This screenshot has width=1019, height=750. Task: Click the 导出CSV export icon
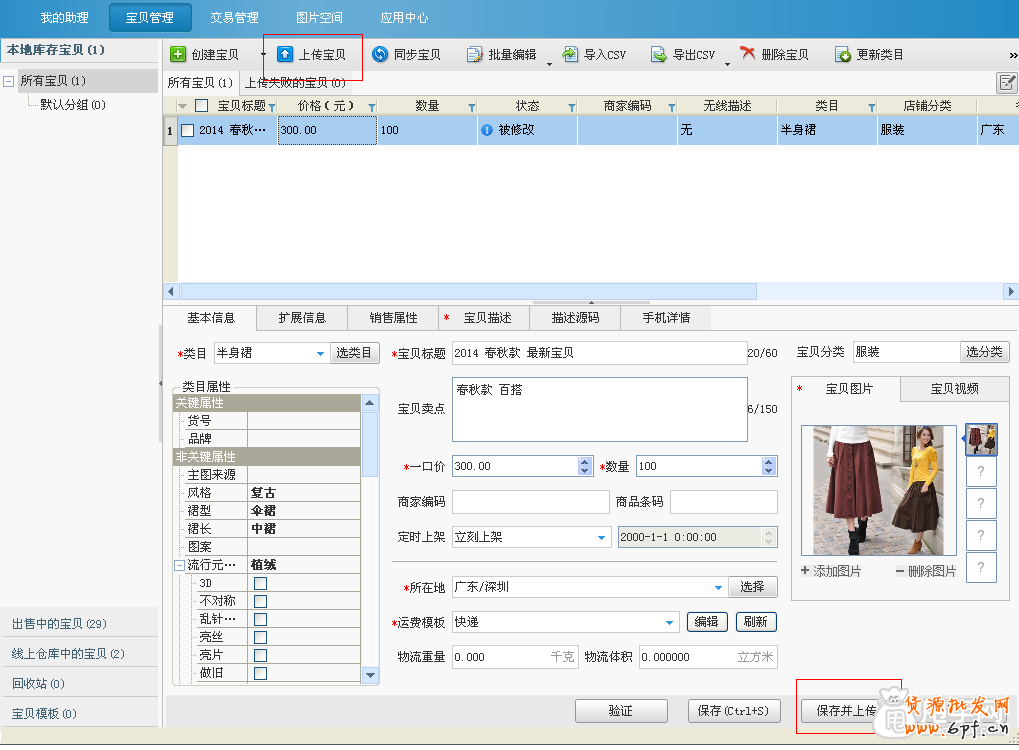[659, 55]
